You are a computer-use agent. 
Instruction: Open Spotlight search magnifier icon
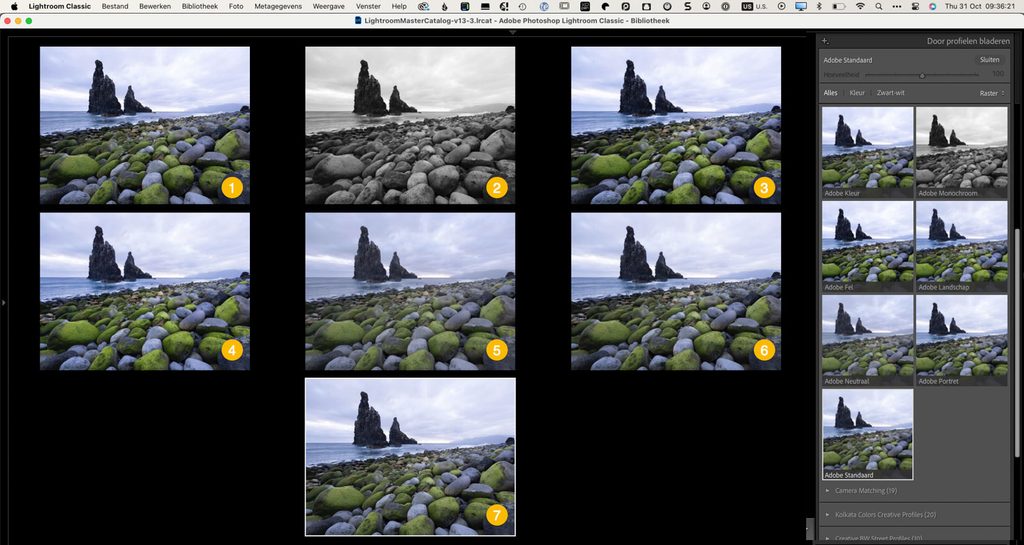coord(878,6)
